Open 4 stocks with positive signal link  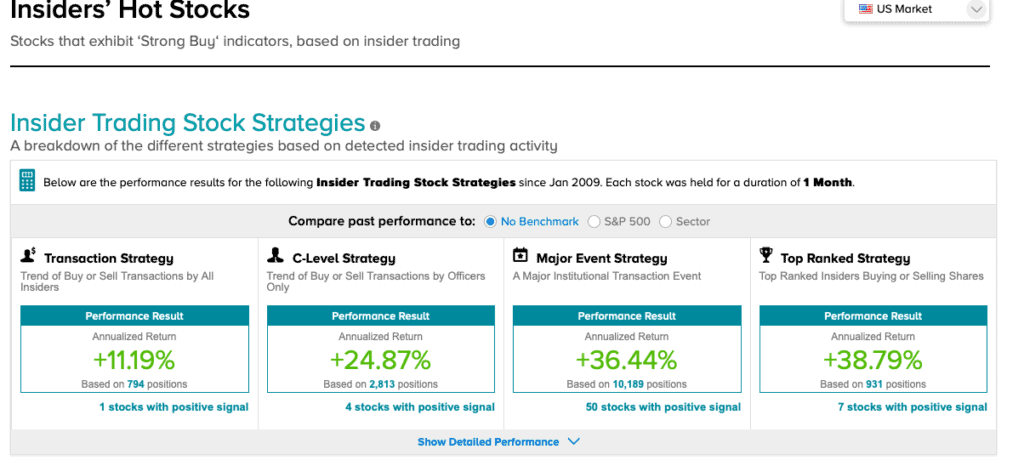(420, 407)
